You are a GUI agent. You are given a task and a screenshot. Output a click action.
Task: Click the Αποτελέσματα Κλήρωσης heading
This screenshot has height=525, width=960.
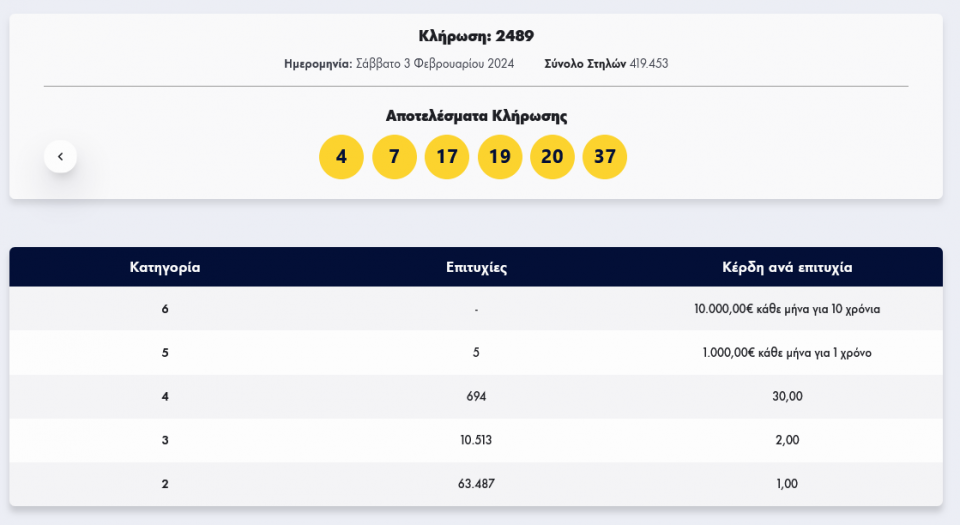tap(476, 116)
